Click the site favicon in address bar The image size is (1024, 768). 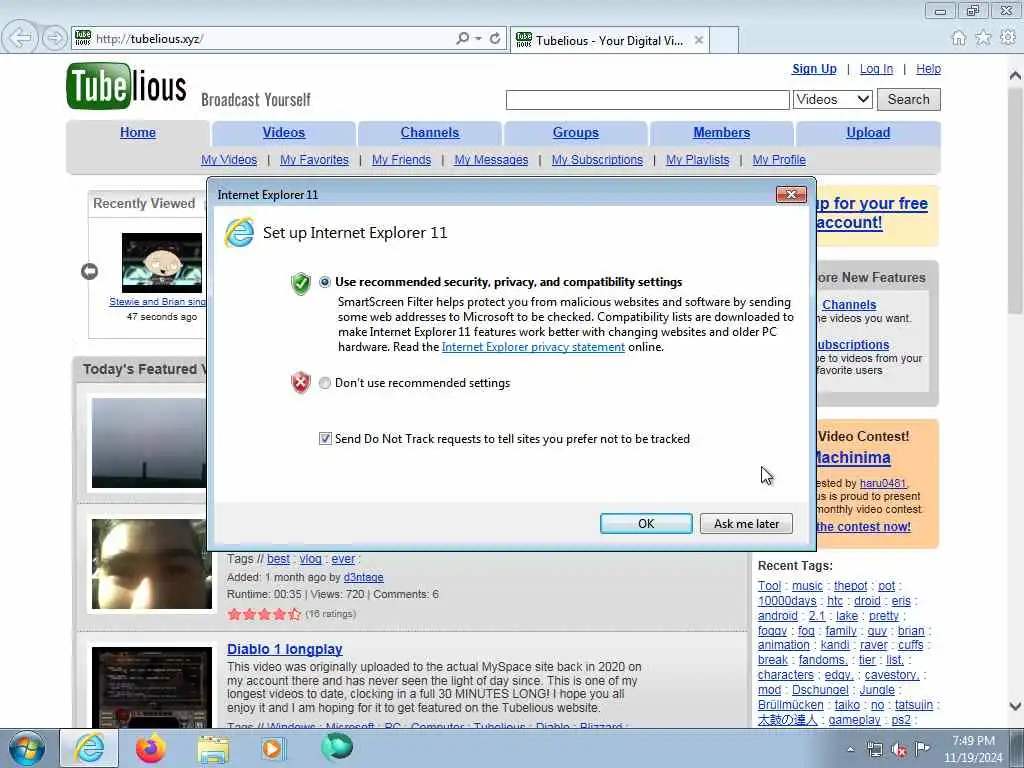point(82,38)
